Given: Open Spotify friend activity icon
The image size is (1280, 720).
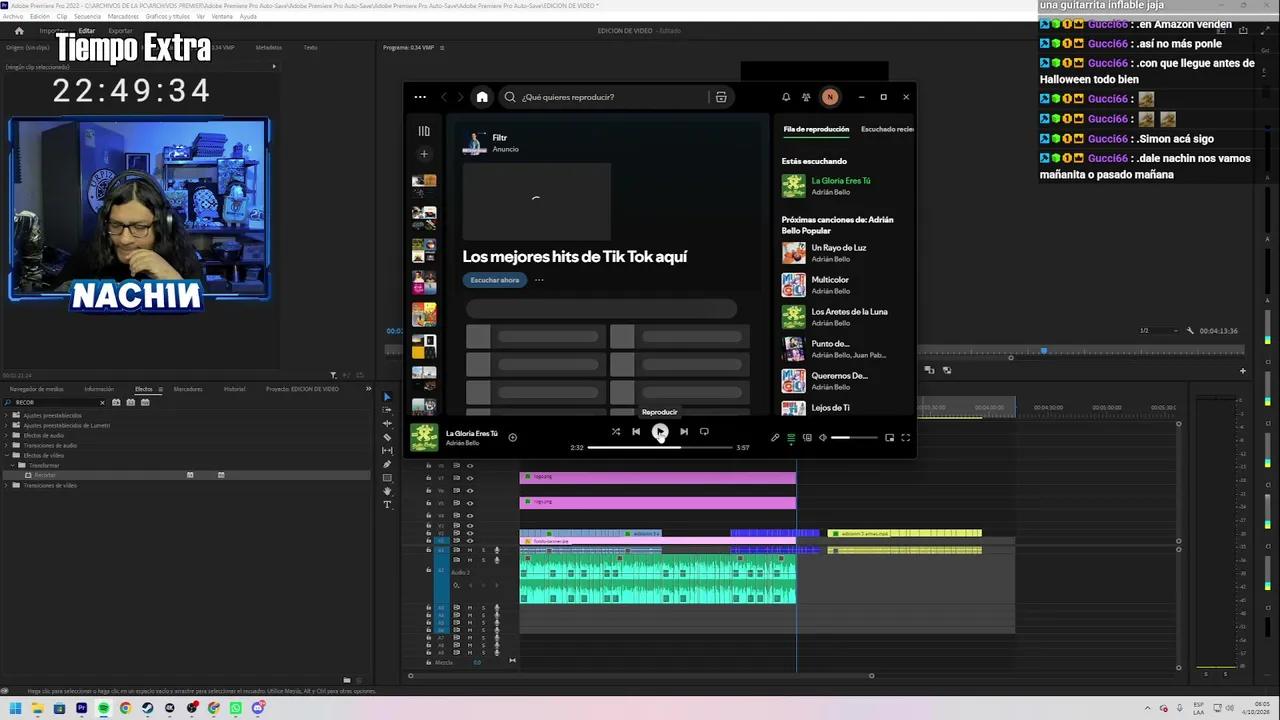Looking at the screenshot, I should point(806,97).
